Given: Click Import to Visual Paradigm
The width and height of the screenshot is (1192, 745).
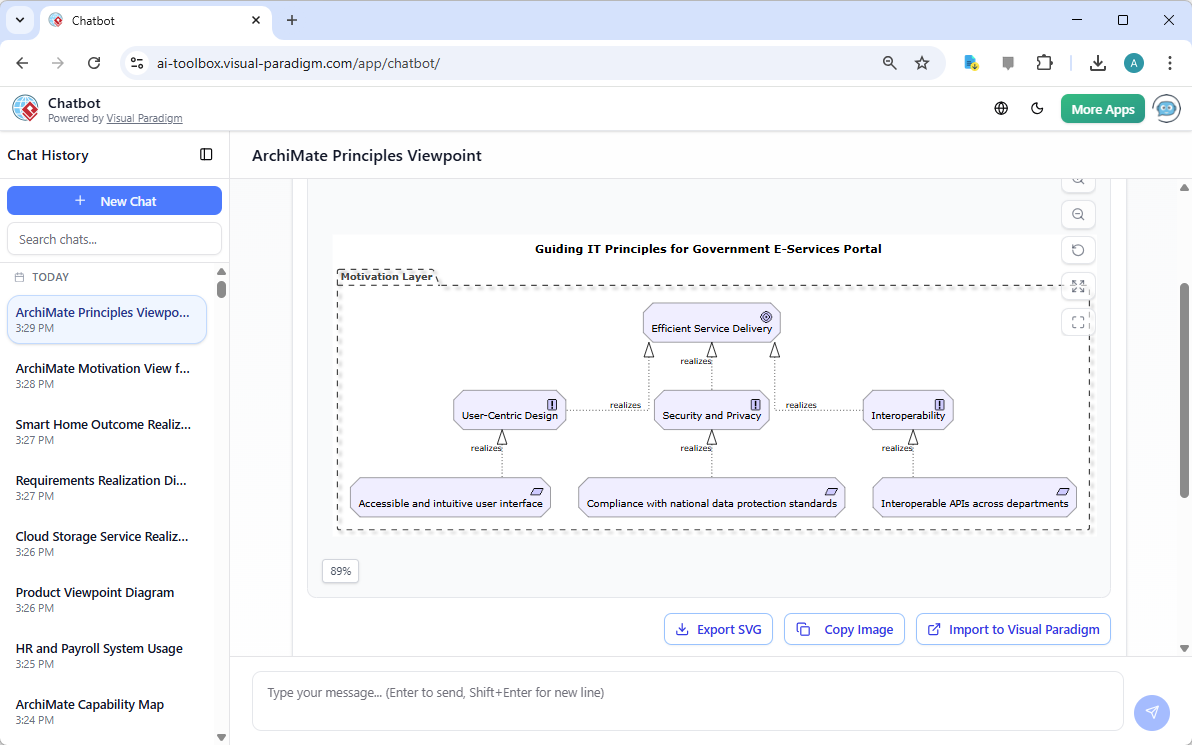Looking at the screenshot, I should tap(1013, 629).
